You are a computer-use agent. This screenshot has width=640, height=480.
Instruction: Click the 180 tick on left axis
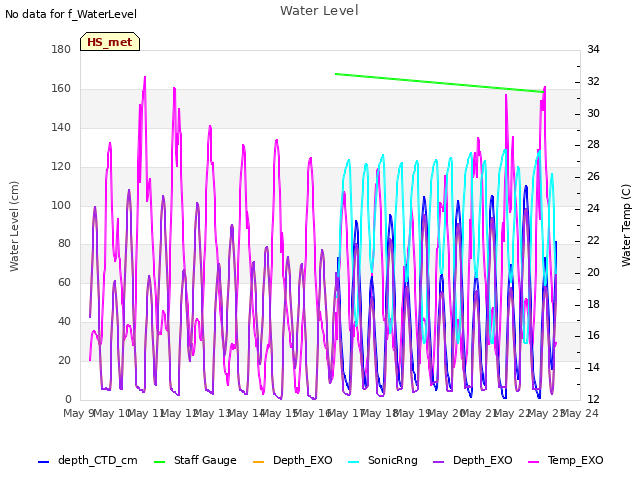tap(61, 49)
